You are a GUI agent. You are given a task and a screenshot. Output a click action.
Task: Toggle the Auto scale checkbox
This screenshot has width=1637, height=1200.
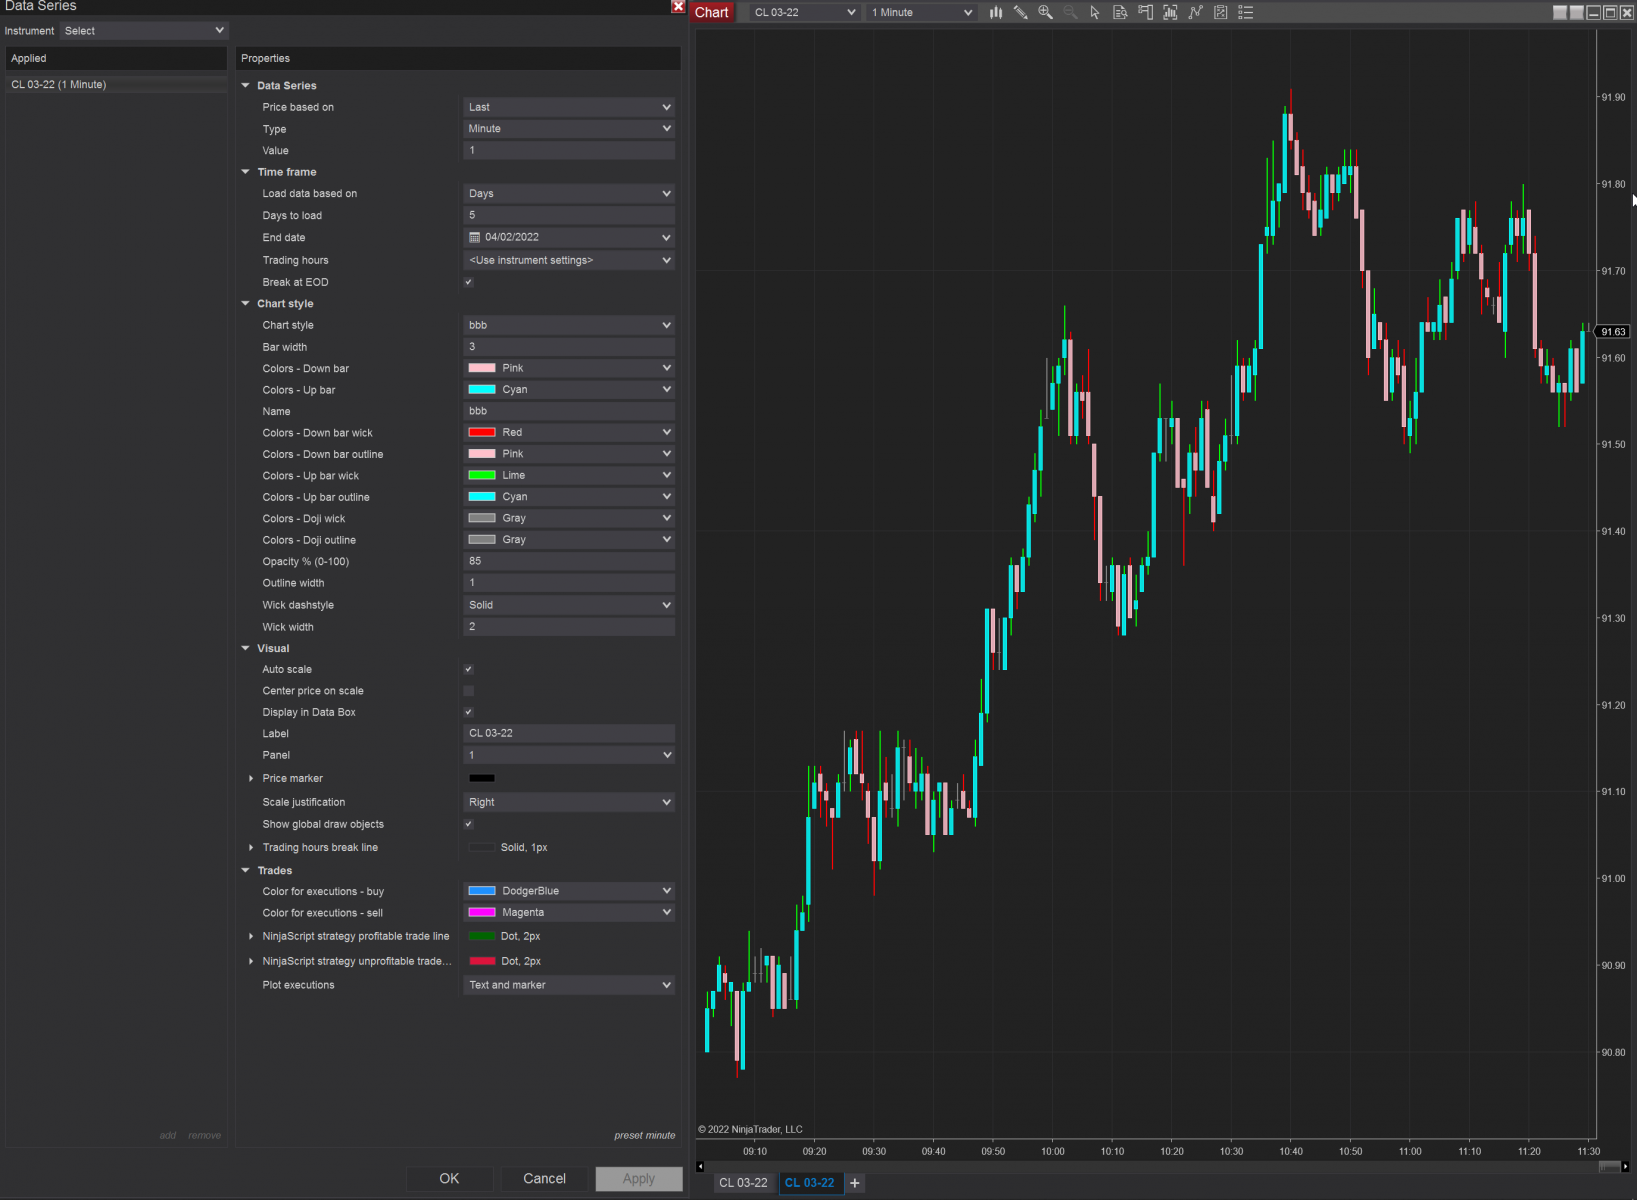(469, 670)
